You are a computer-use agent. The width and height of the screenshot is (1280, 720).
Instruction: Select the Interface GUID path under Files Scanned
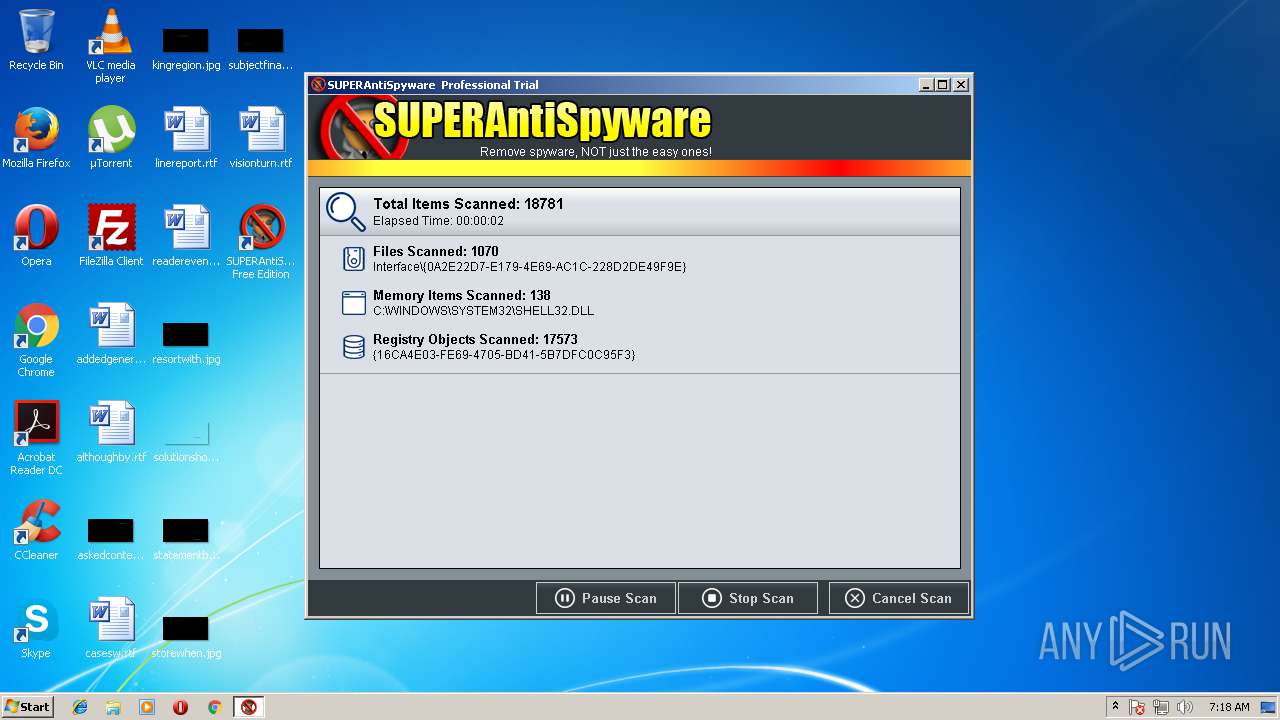coord(529,267)
